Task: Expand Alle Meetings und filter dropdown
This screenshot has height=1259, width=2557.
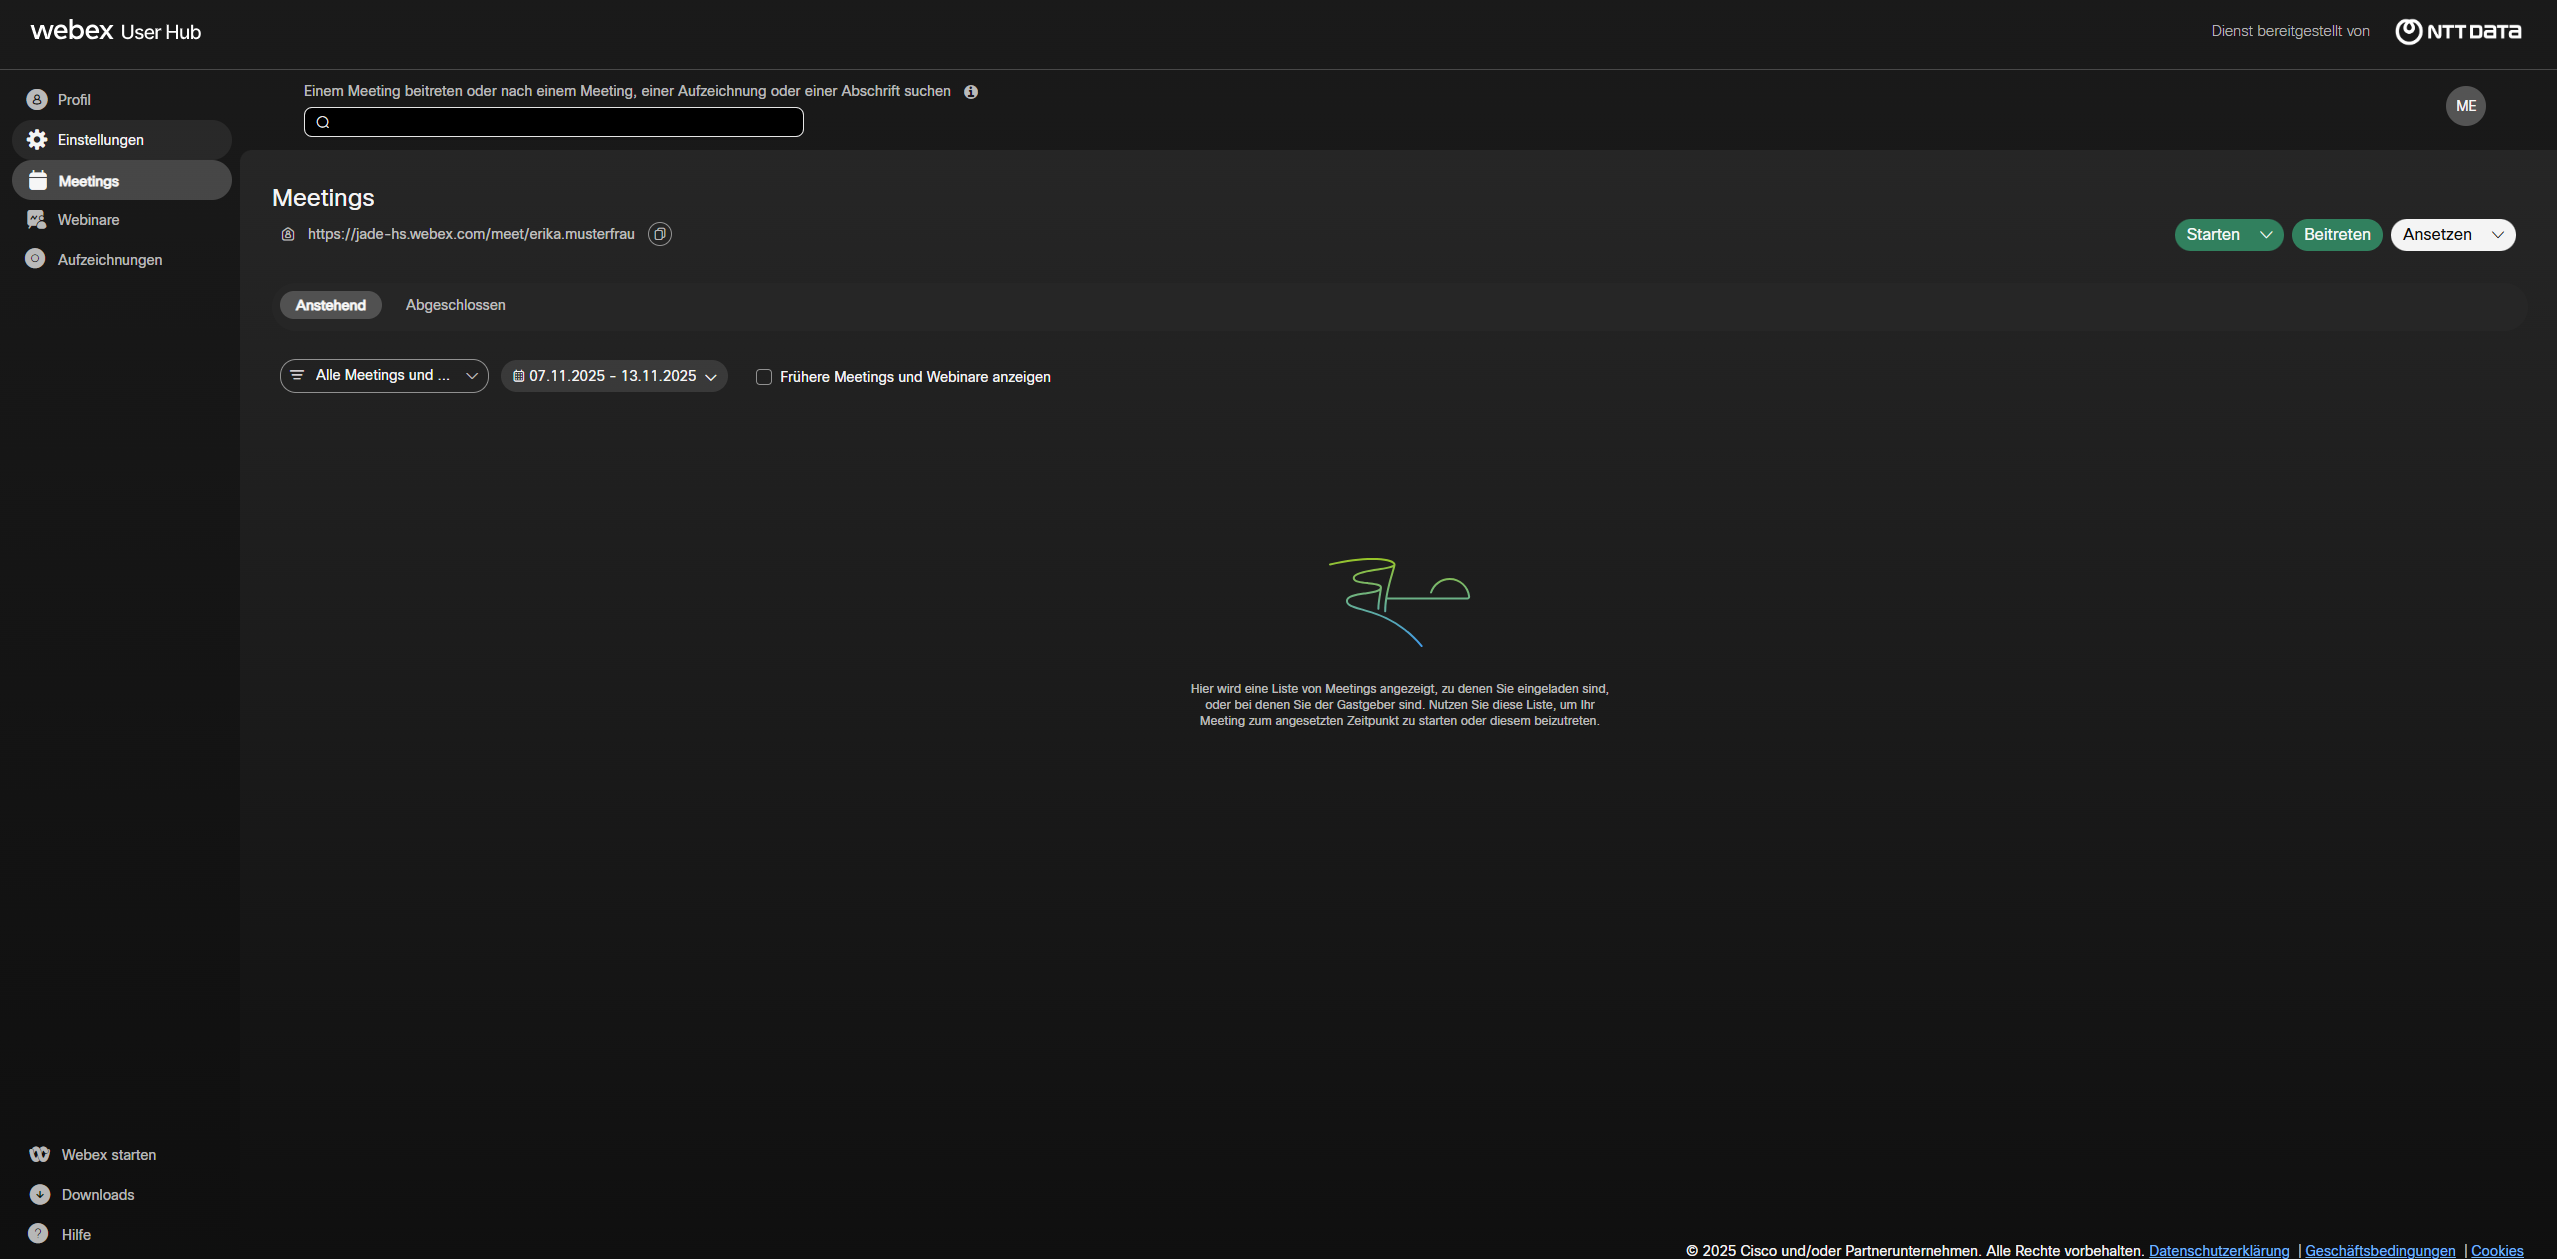Action: [x=384, y=376]
